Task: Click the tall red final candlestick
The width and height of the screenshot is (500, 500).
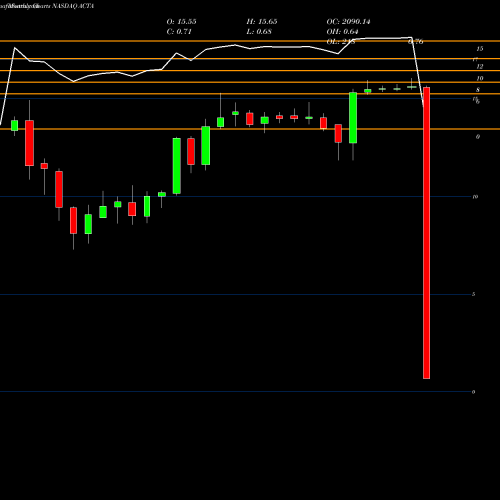Action: pyautogui.click(x=426, y=233)
